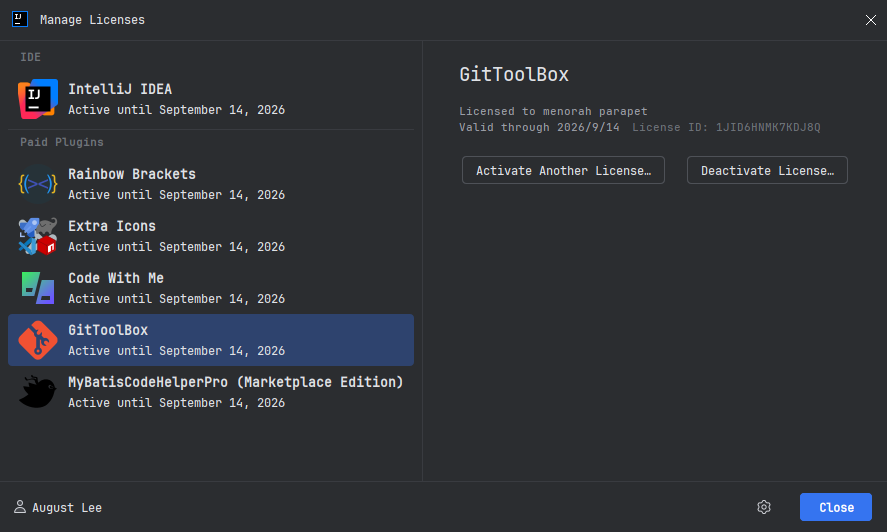Click the License ID: 1JID6HNMK7KDJ8Q text
This screenshot has width=887, height=532.
pos(726,127)
